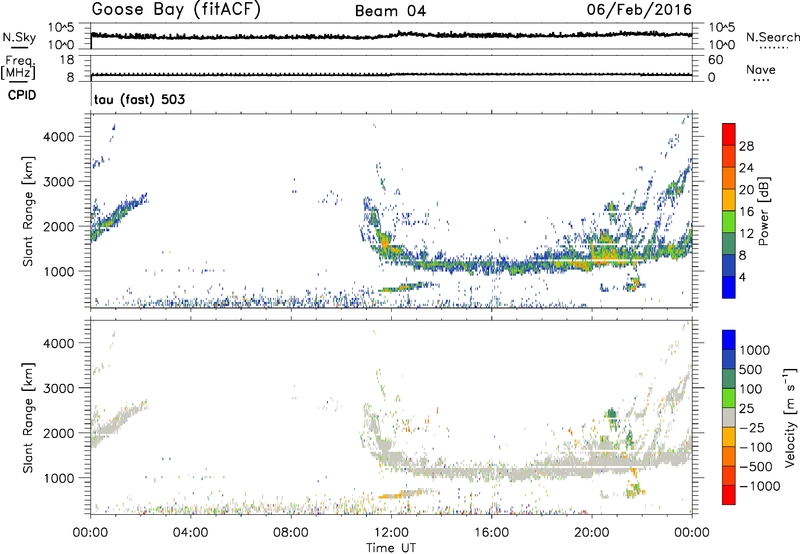Click the '4000' tick in Power panel

tap(59, 137)
